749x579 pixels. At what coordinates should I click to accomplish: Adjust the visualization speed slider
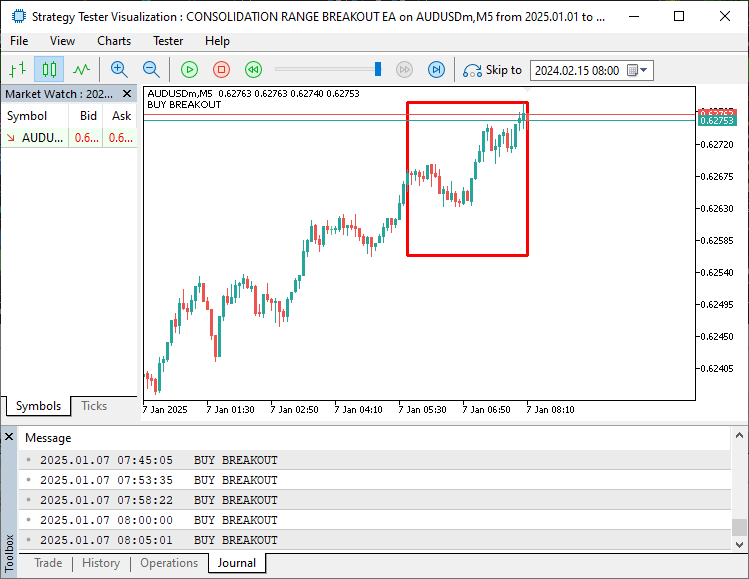click(x=378, y=69)
